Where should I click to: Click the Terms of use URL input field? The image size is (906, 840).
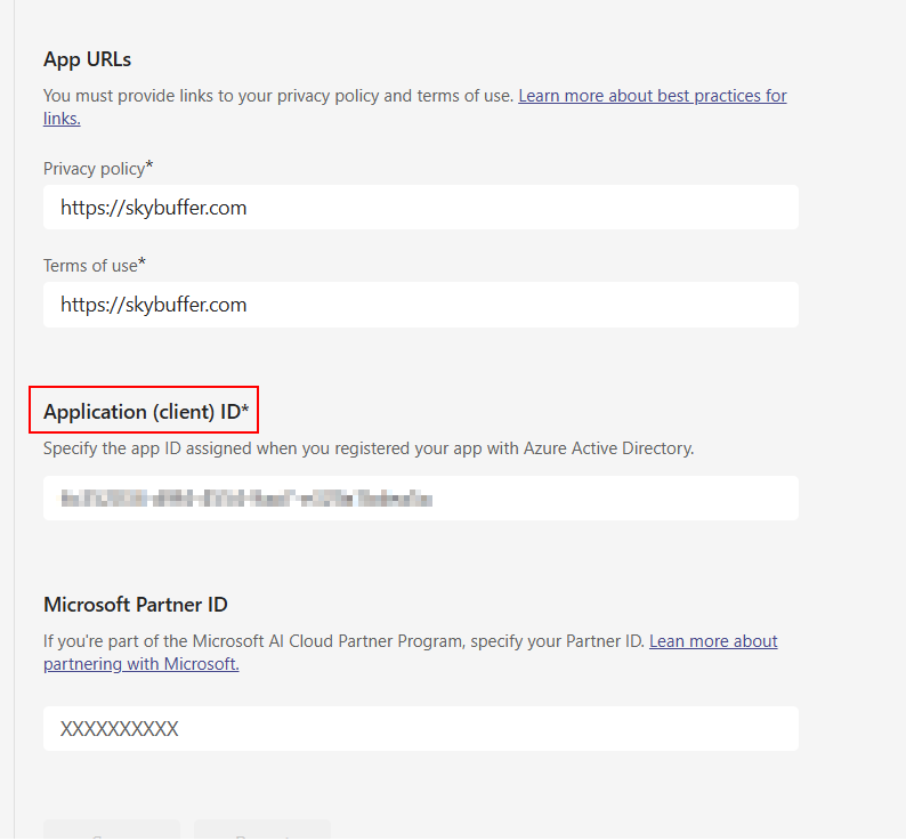click(x=420, y=305)
